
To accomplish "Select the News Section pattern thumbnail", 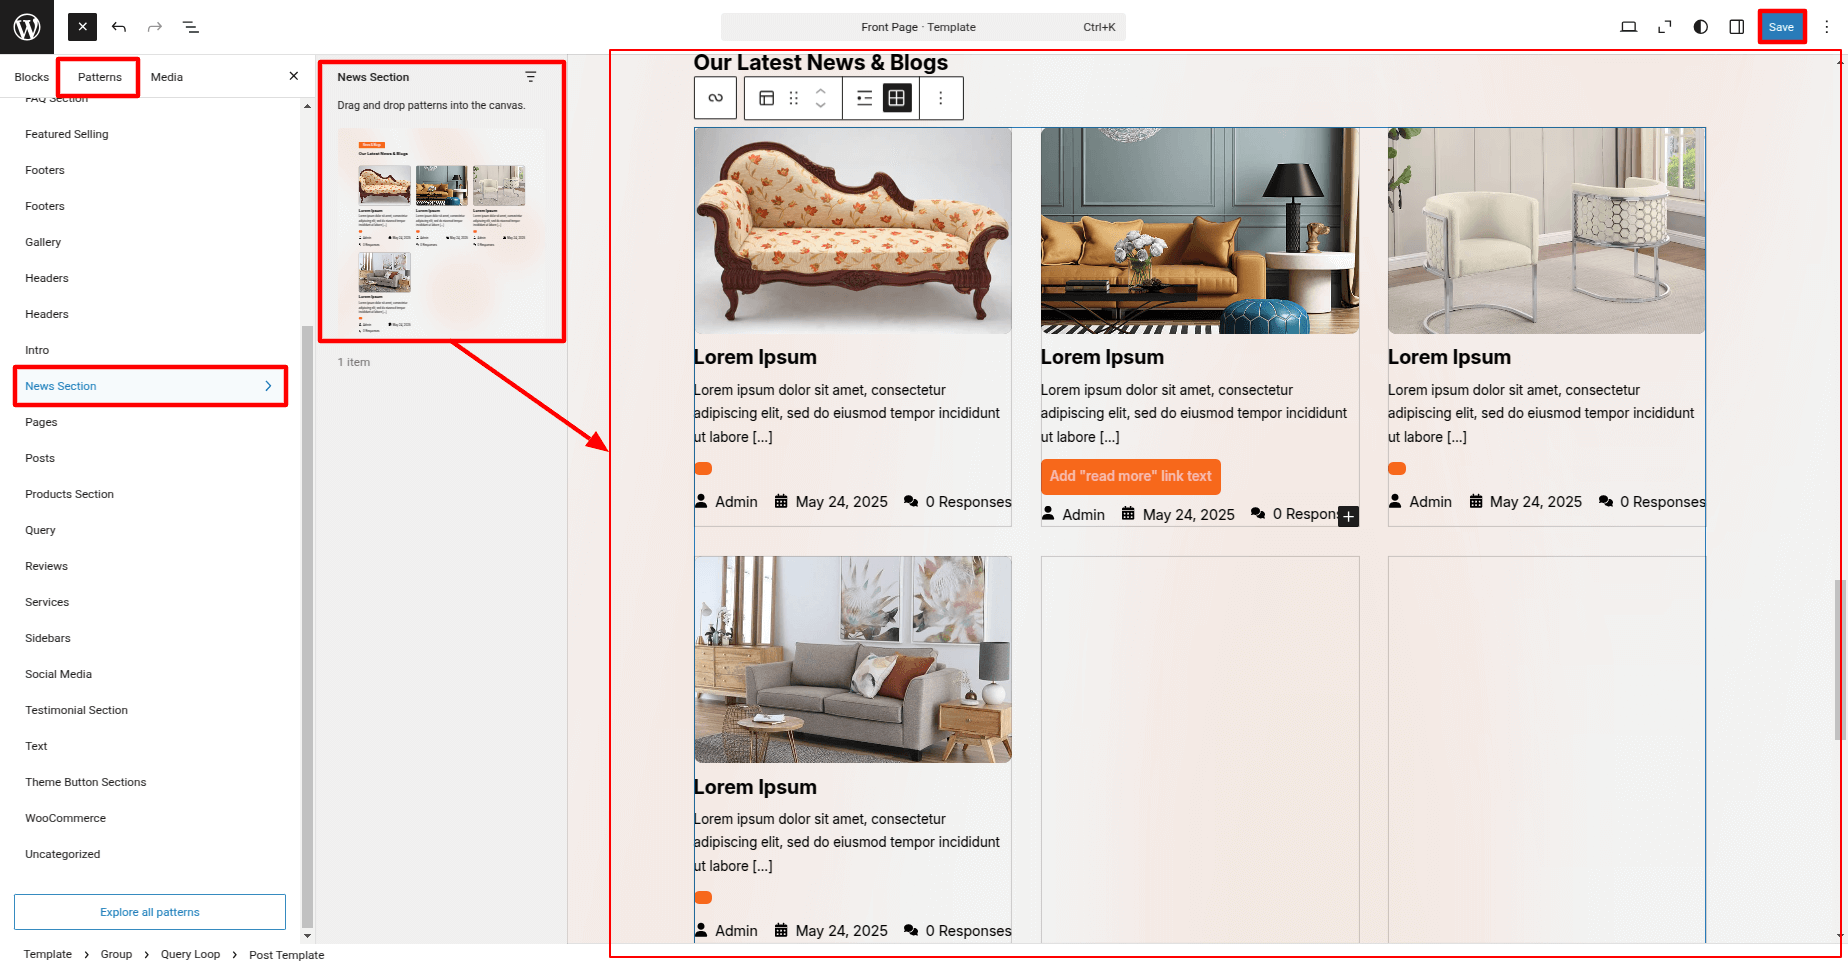I will (x=442, y=230).
